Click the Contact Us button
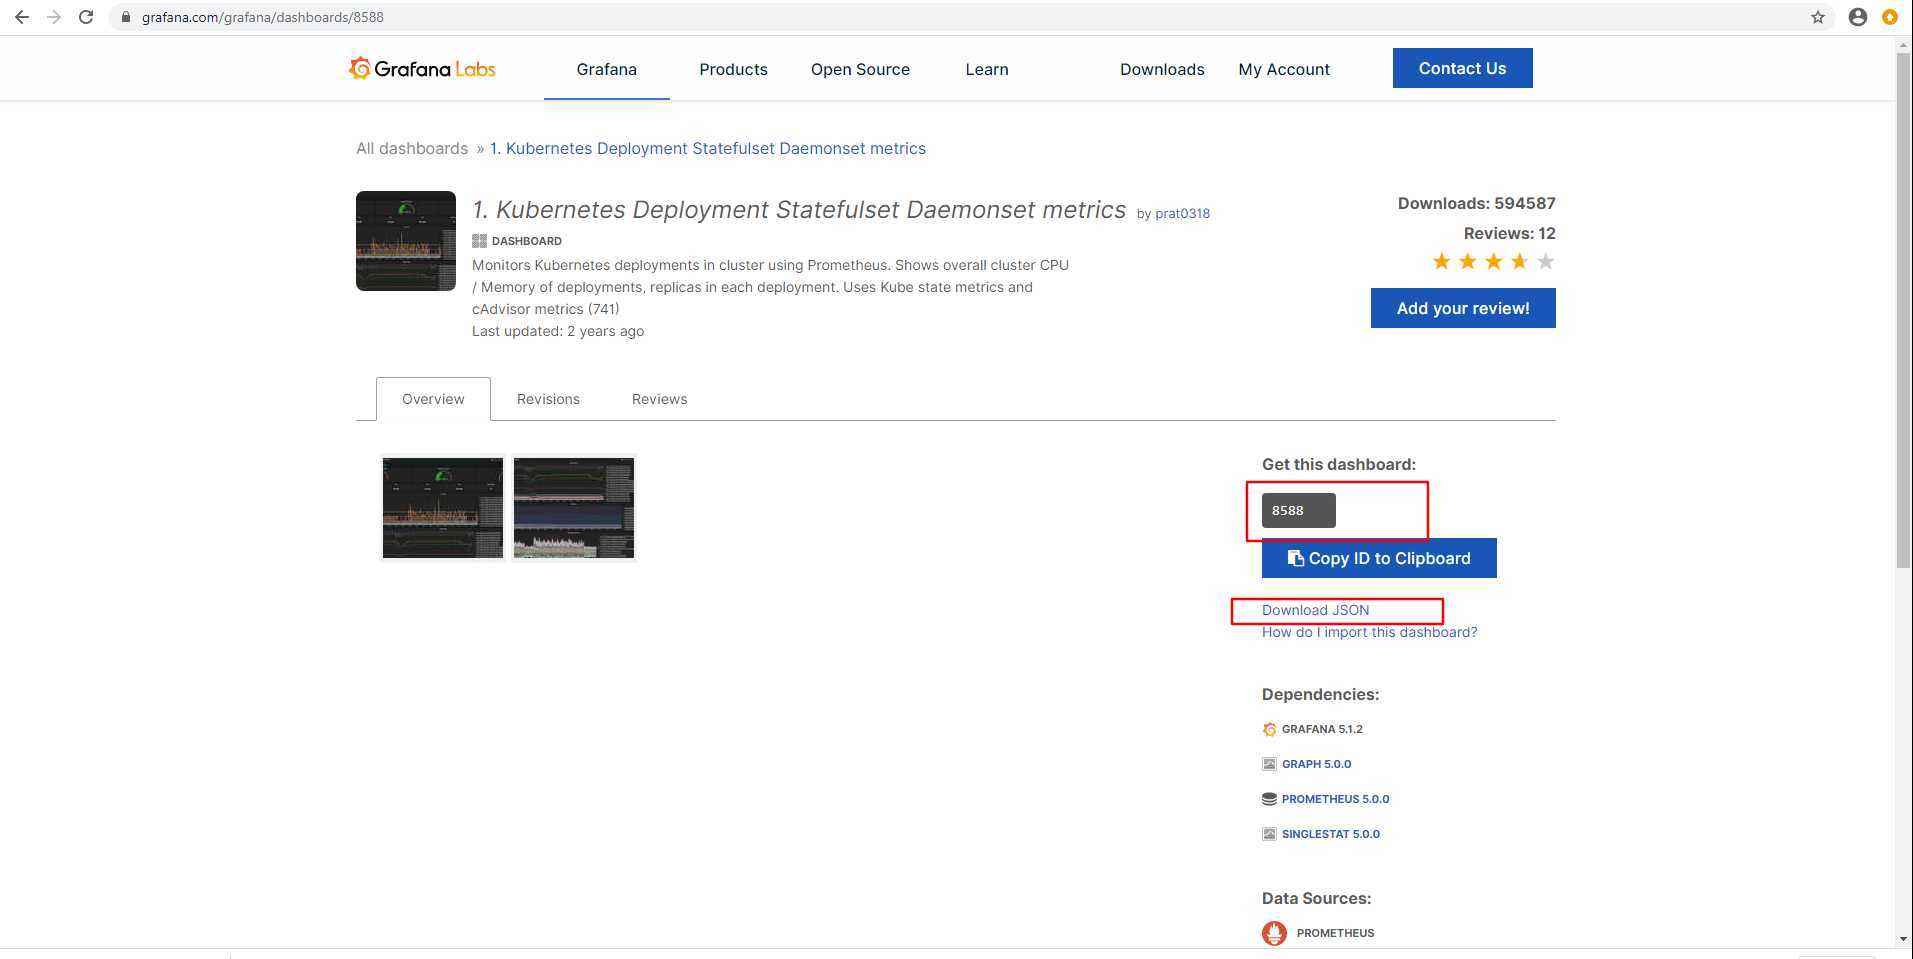Image resolution: width=1913 pixels, height=959 pixels. click(1462, 68)
